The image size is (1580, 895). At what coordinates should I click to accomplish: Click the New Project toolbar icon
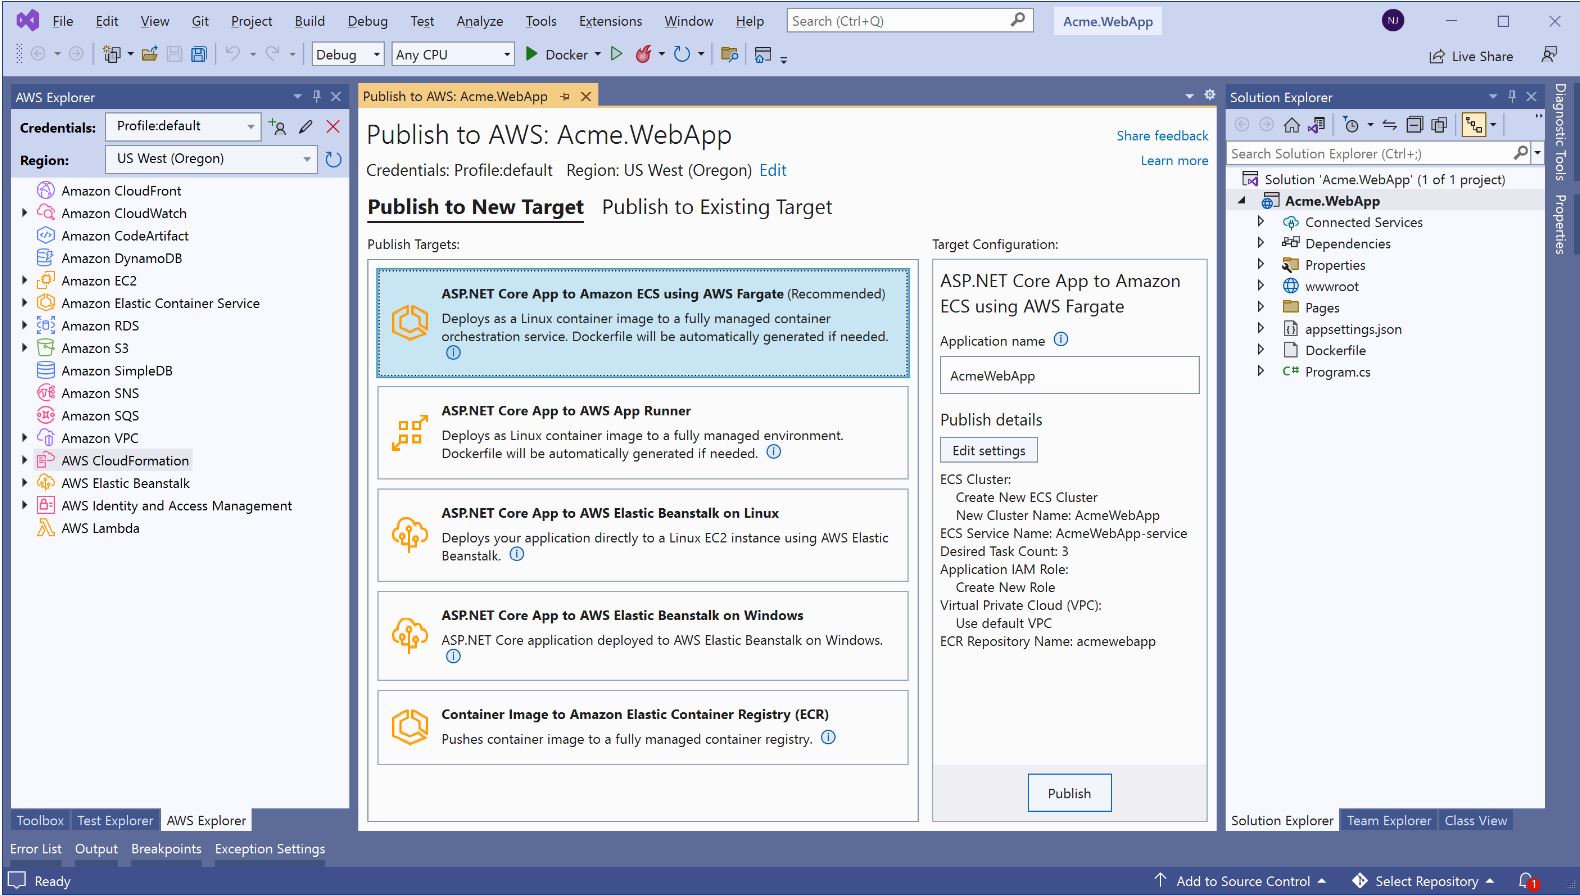point(112,54)
